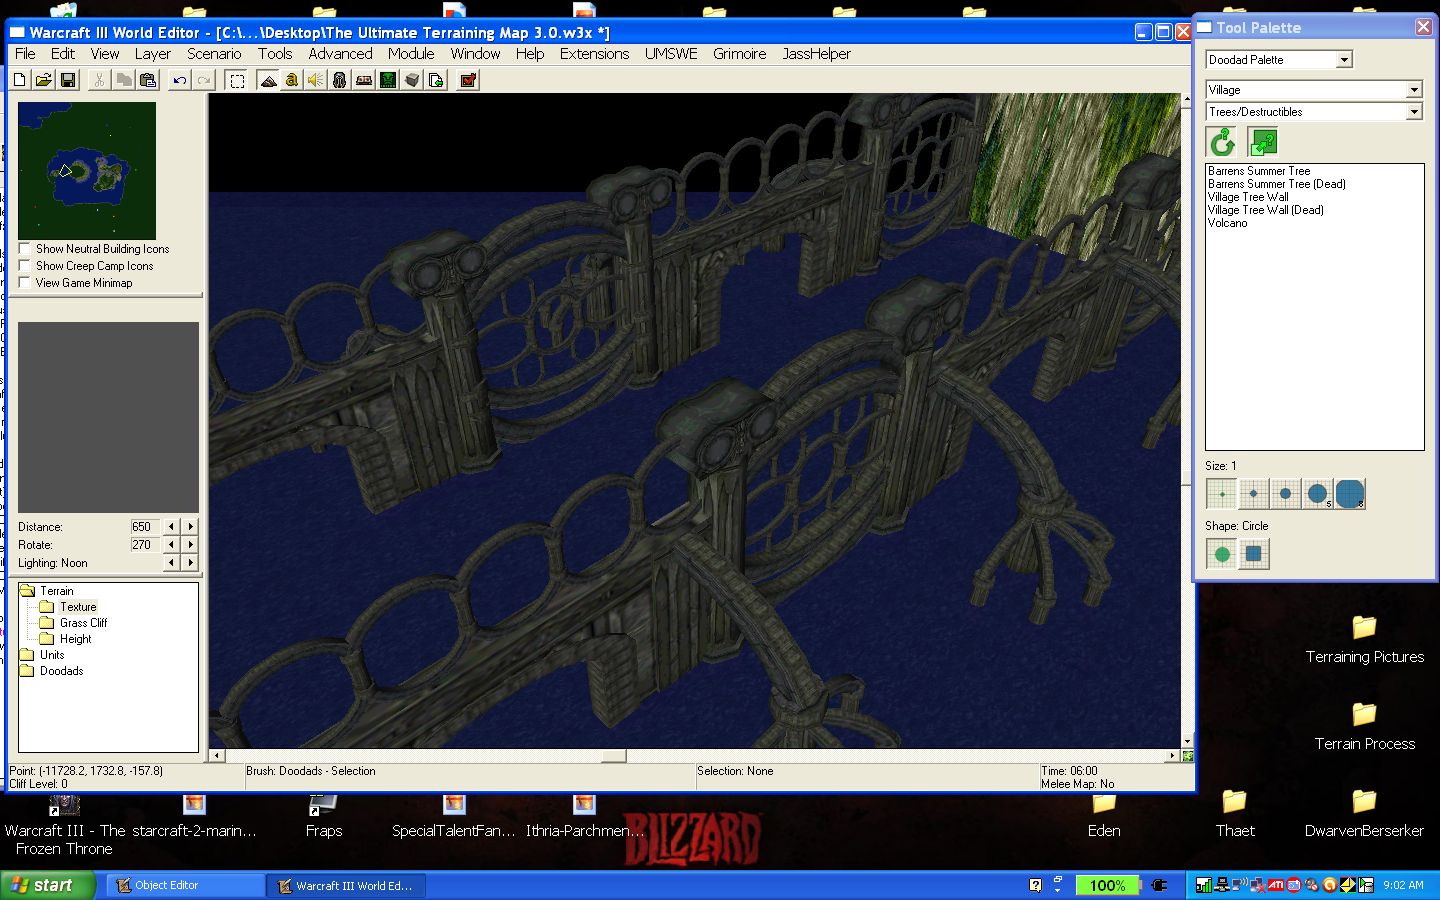Open the Grimoire menu
The image size is (1440, 900).
[740, 54]
